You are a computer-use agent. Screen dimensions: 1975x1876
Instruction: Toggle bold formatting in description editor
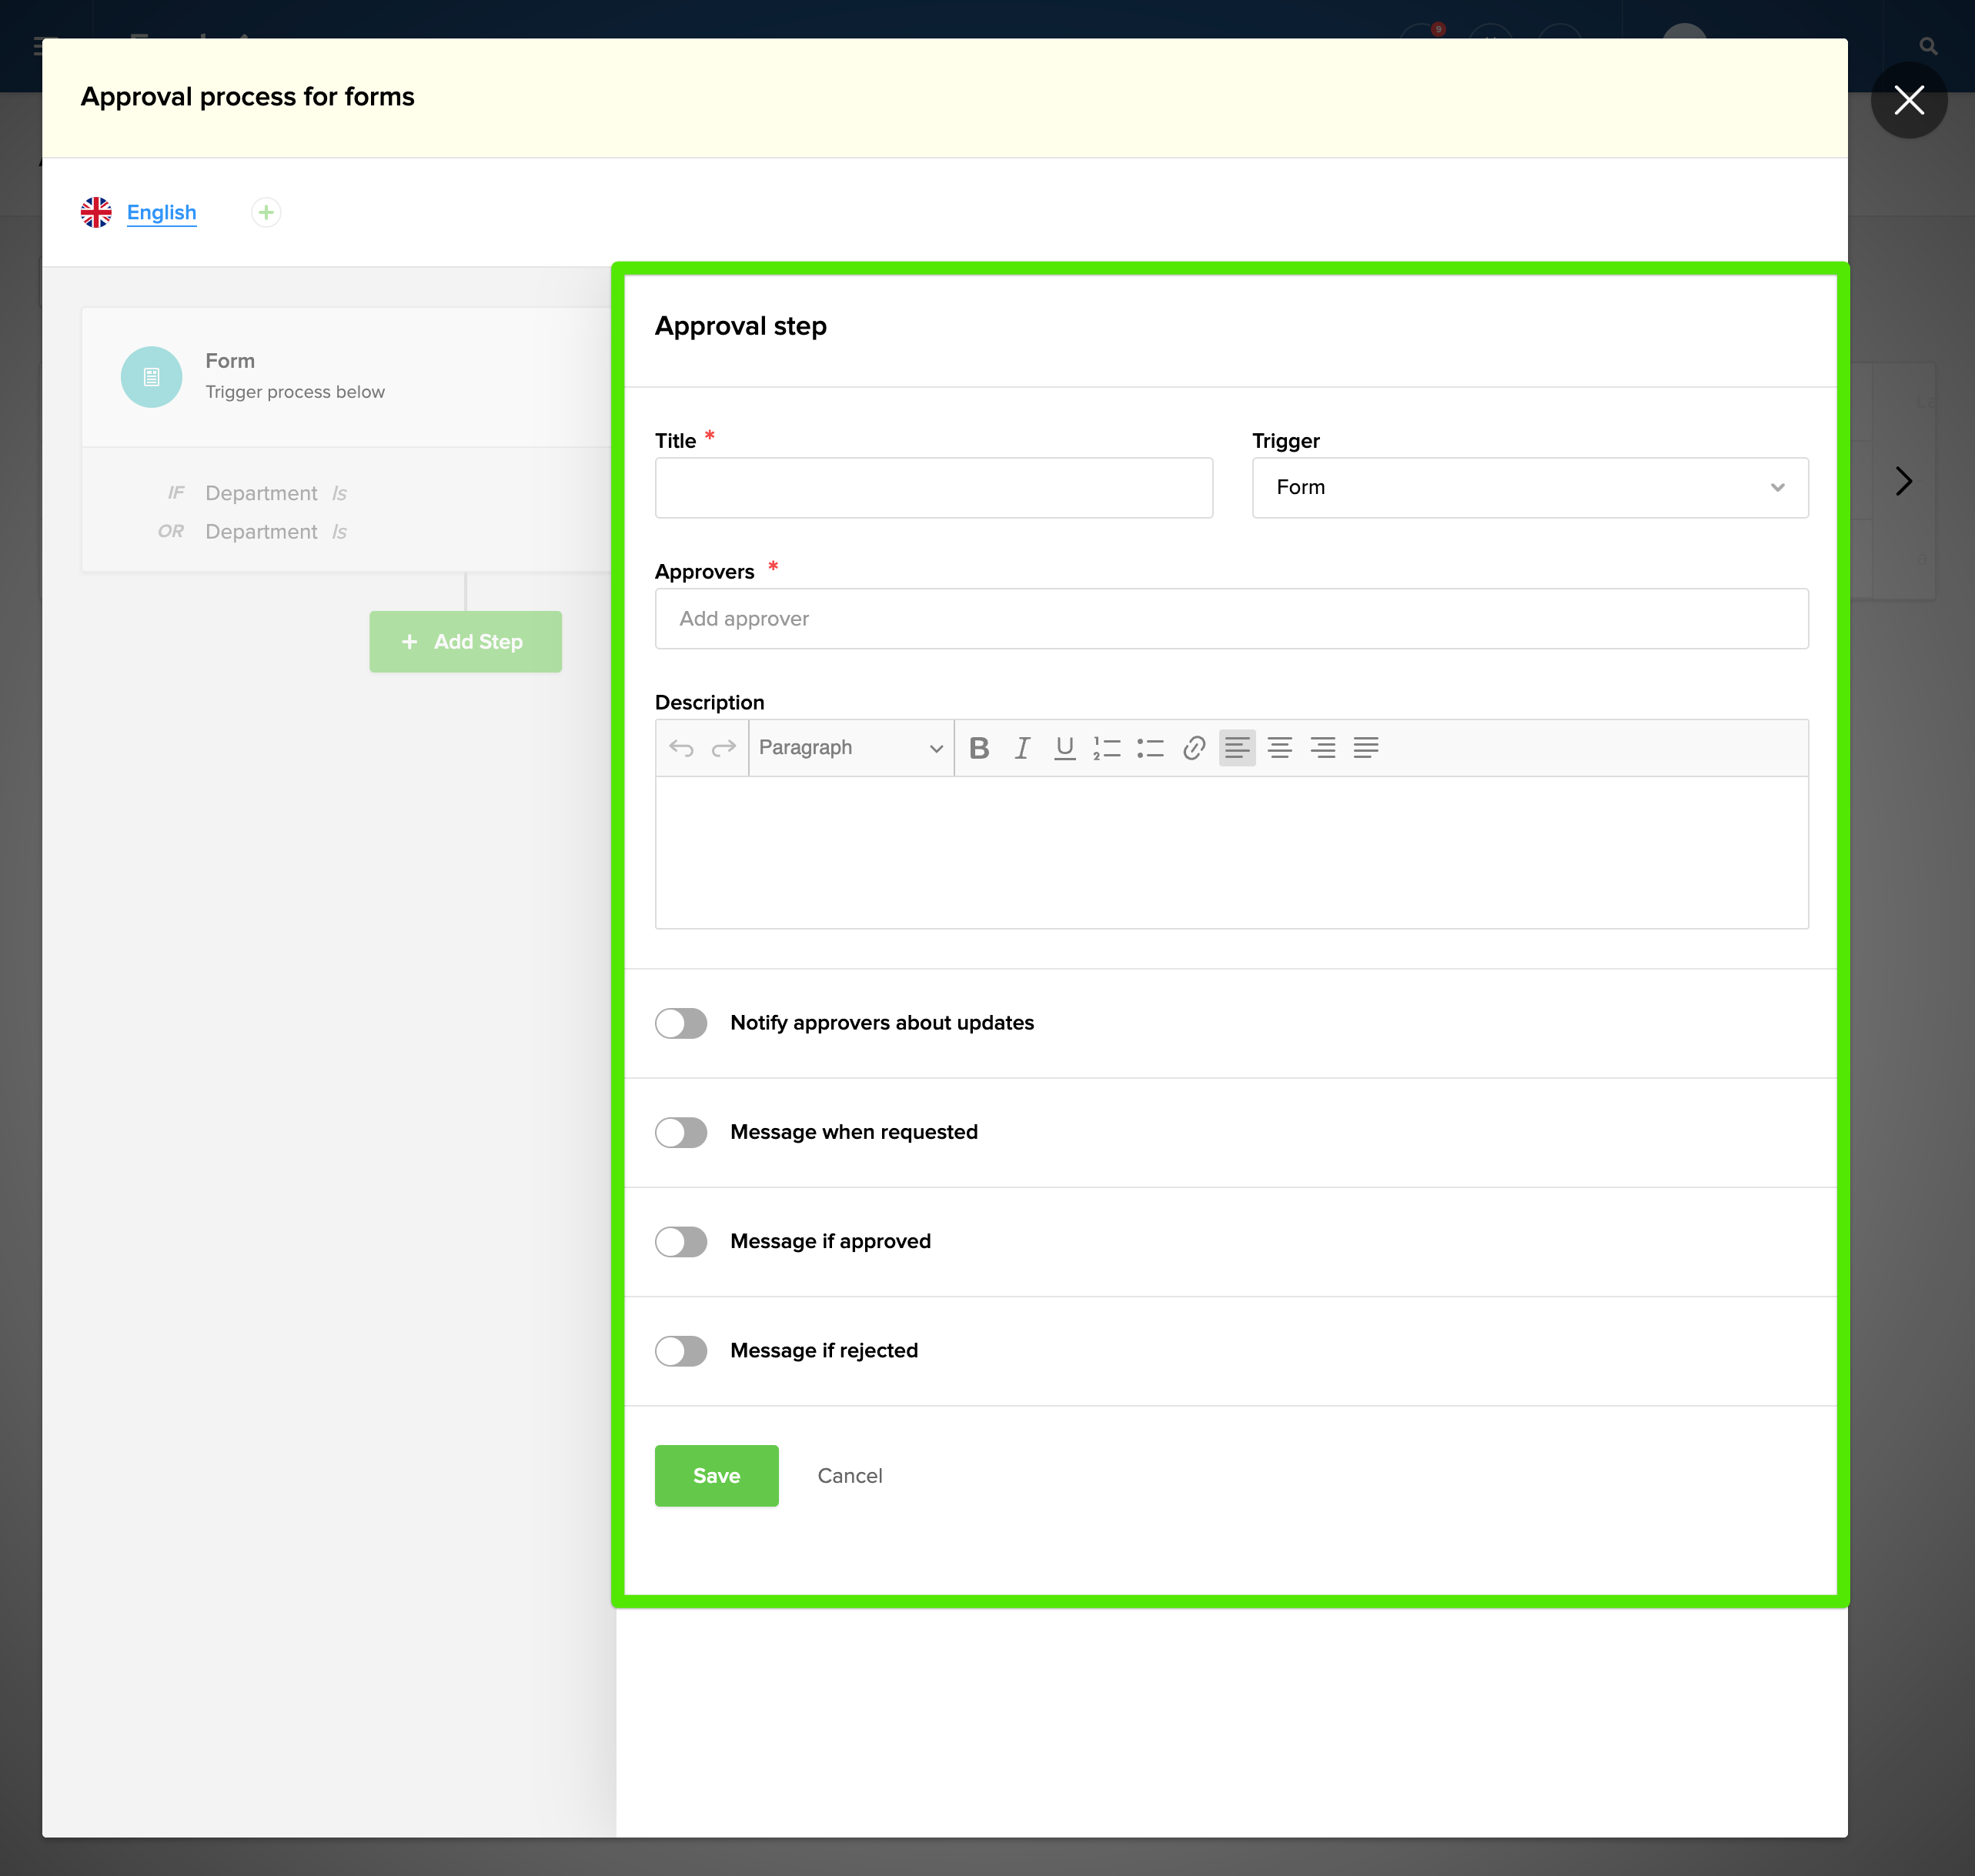pos(979,748)
